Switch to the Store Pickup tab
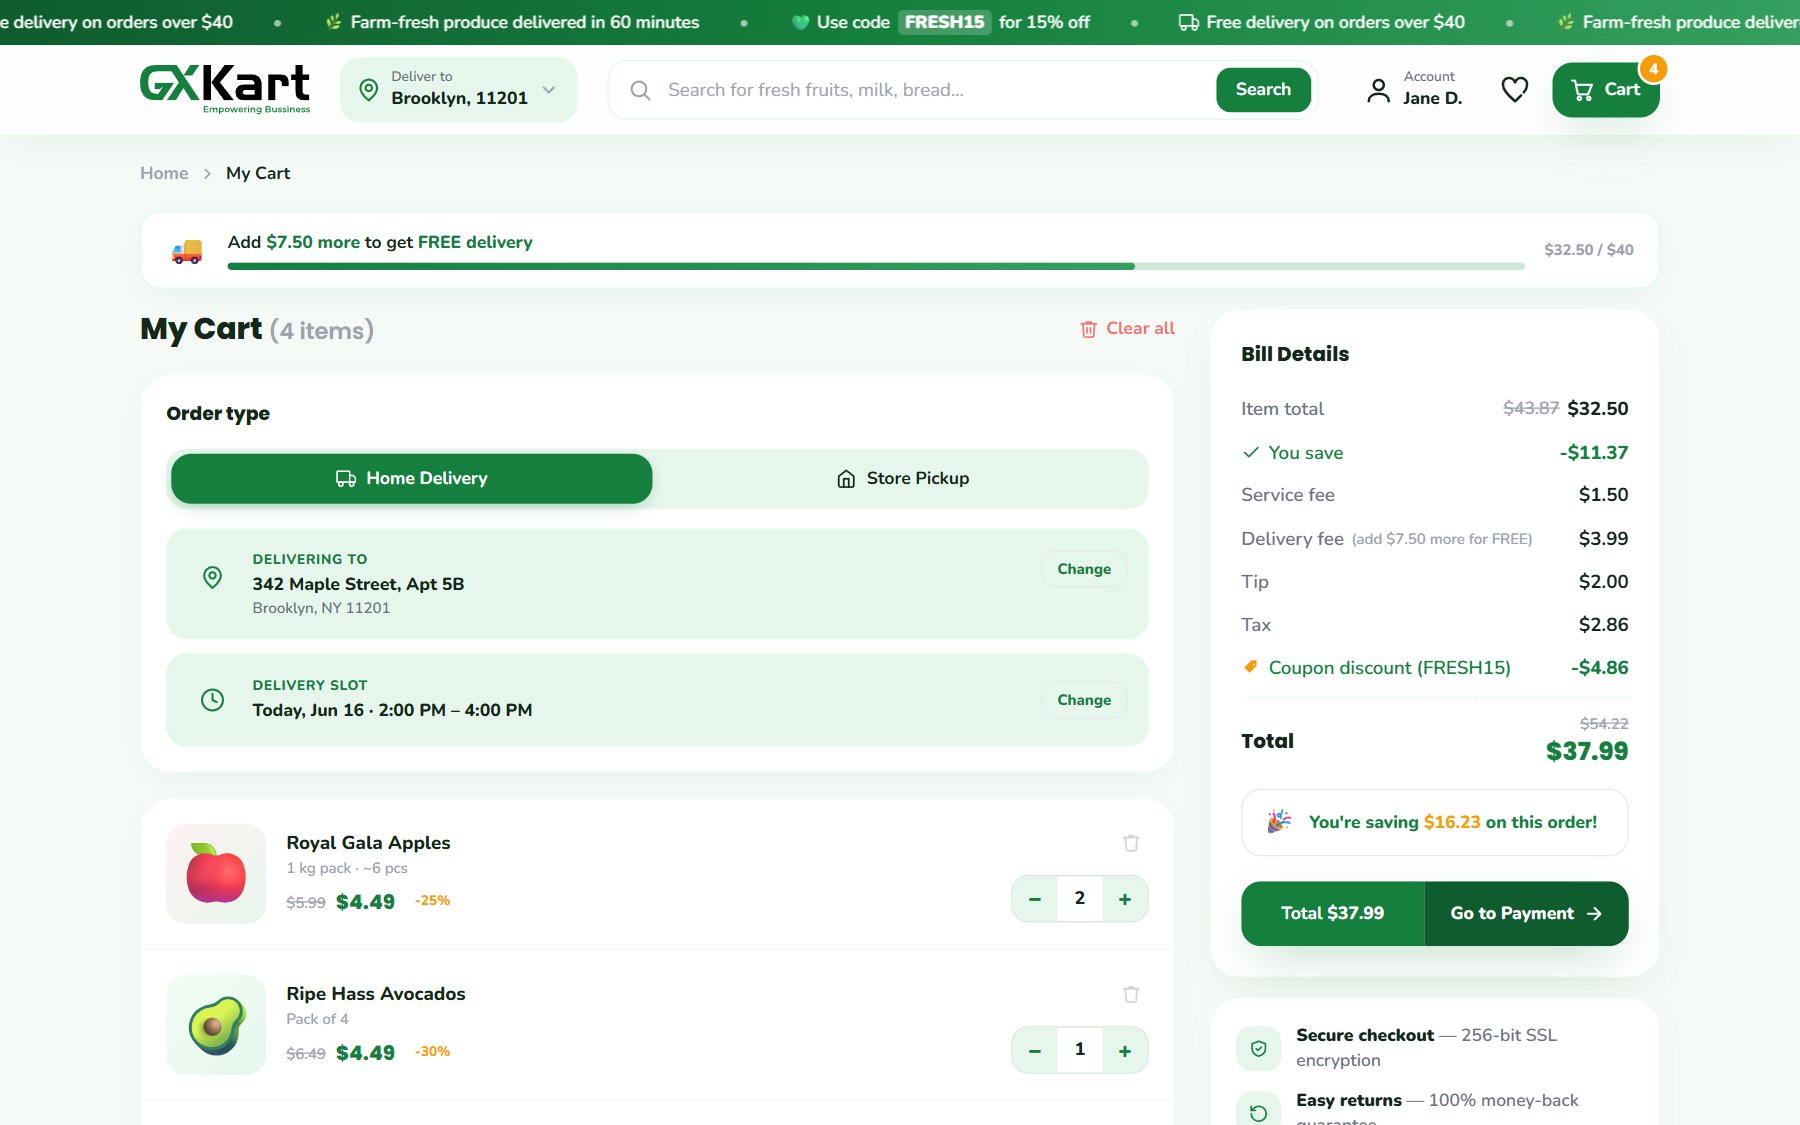This screenshot has height=1125, width=1800. point(902,478)
